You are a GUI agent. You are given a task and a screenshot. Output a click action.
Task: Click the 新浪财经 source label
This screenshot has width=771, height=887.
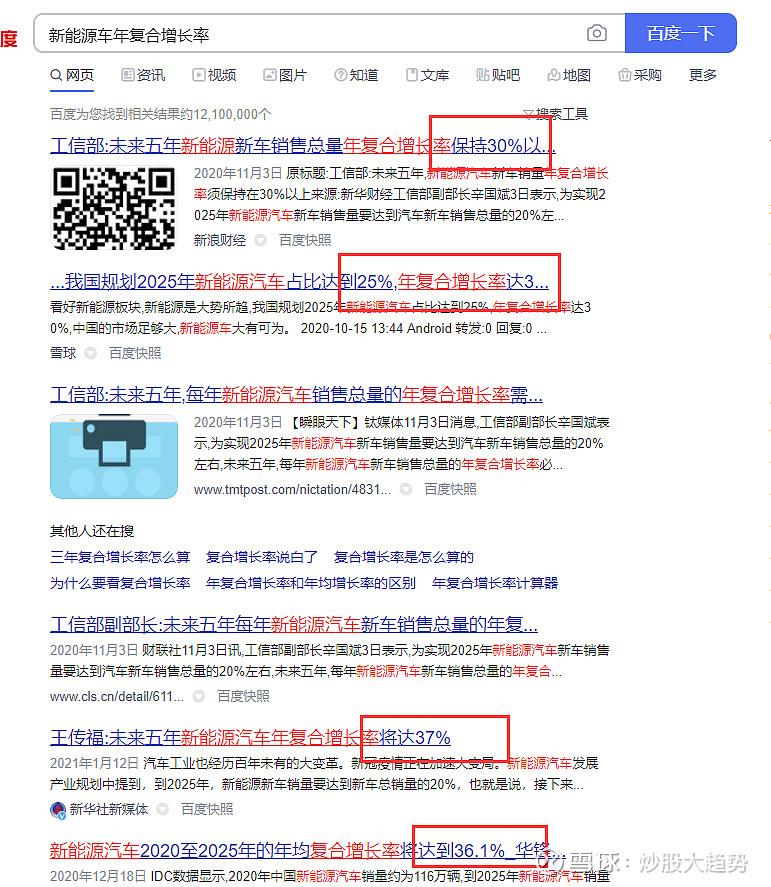[220, 240]
